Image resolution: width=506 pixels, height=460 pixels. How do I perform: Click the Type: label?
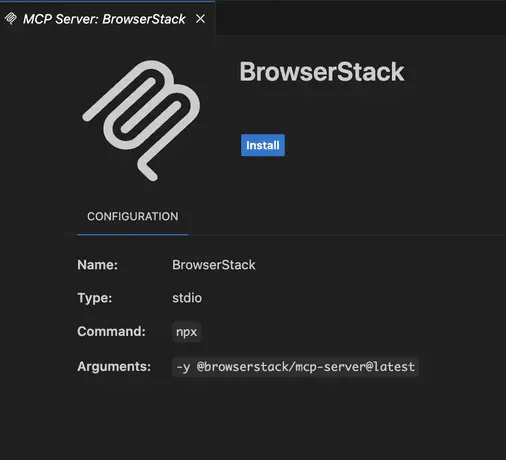(95, 298)
